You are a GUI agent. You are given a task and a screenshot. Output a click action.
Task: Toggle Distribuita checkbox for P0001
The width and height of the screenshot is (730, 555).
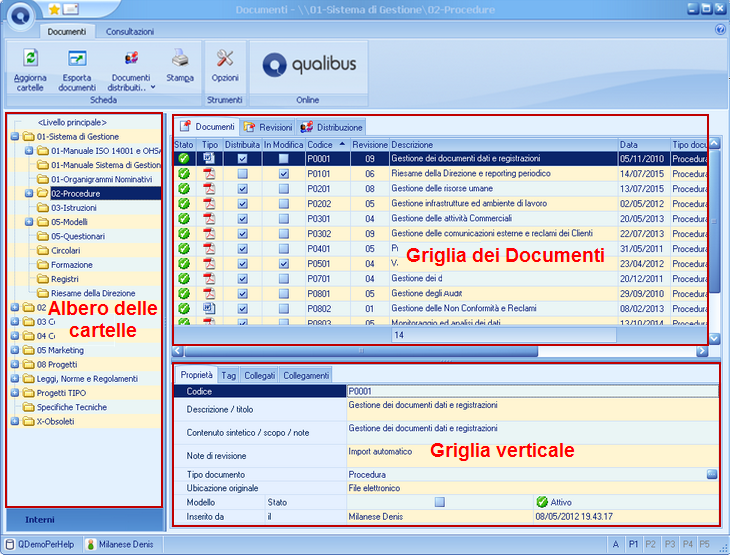point(243,159)
